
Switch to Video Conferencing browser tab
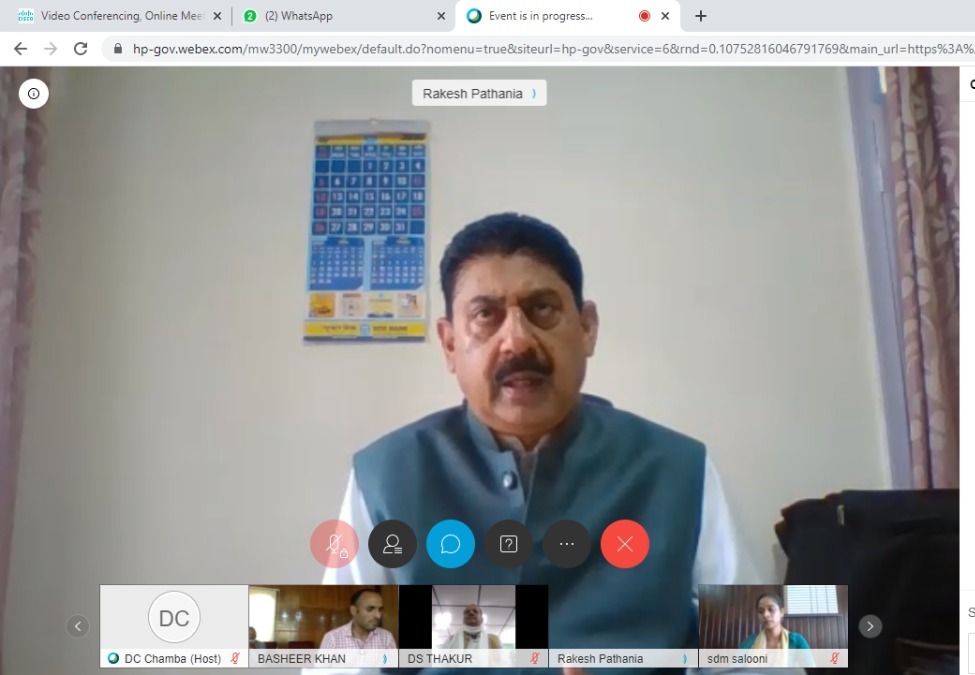[119, 16]
